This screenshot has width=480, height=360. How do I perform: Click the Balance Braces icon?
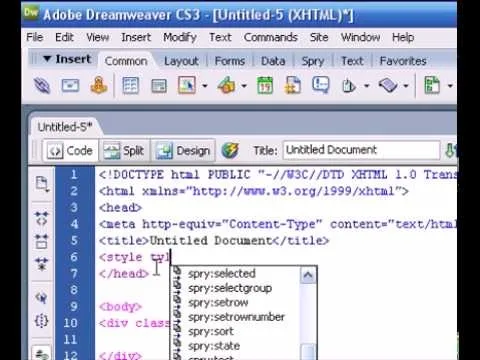pos(42,321)
